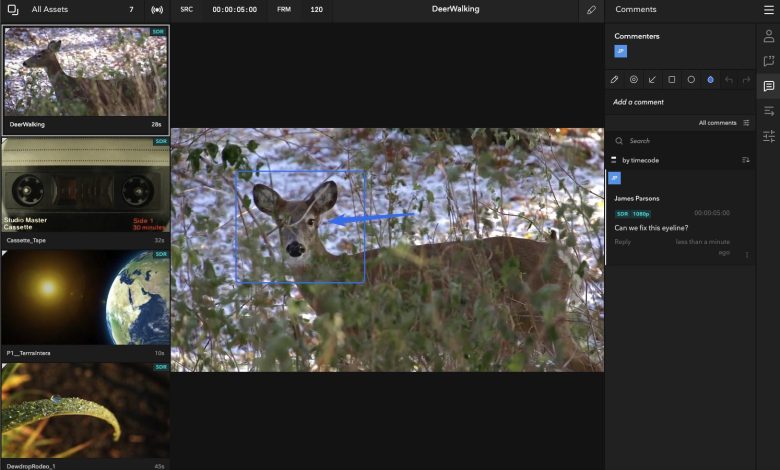Image resolution: width=780 pixels, height=470 pixels.
Task: Switch to the comments sidebar tab
Action: (768, 86)
